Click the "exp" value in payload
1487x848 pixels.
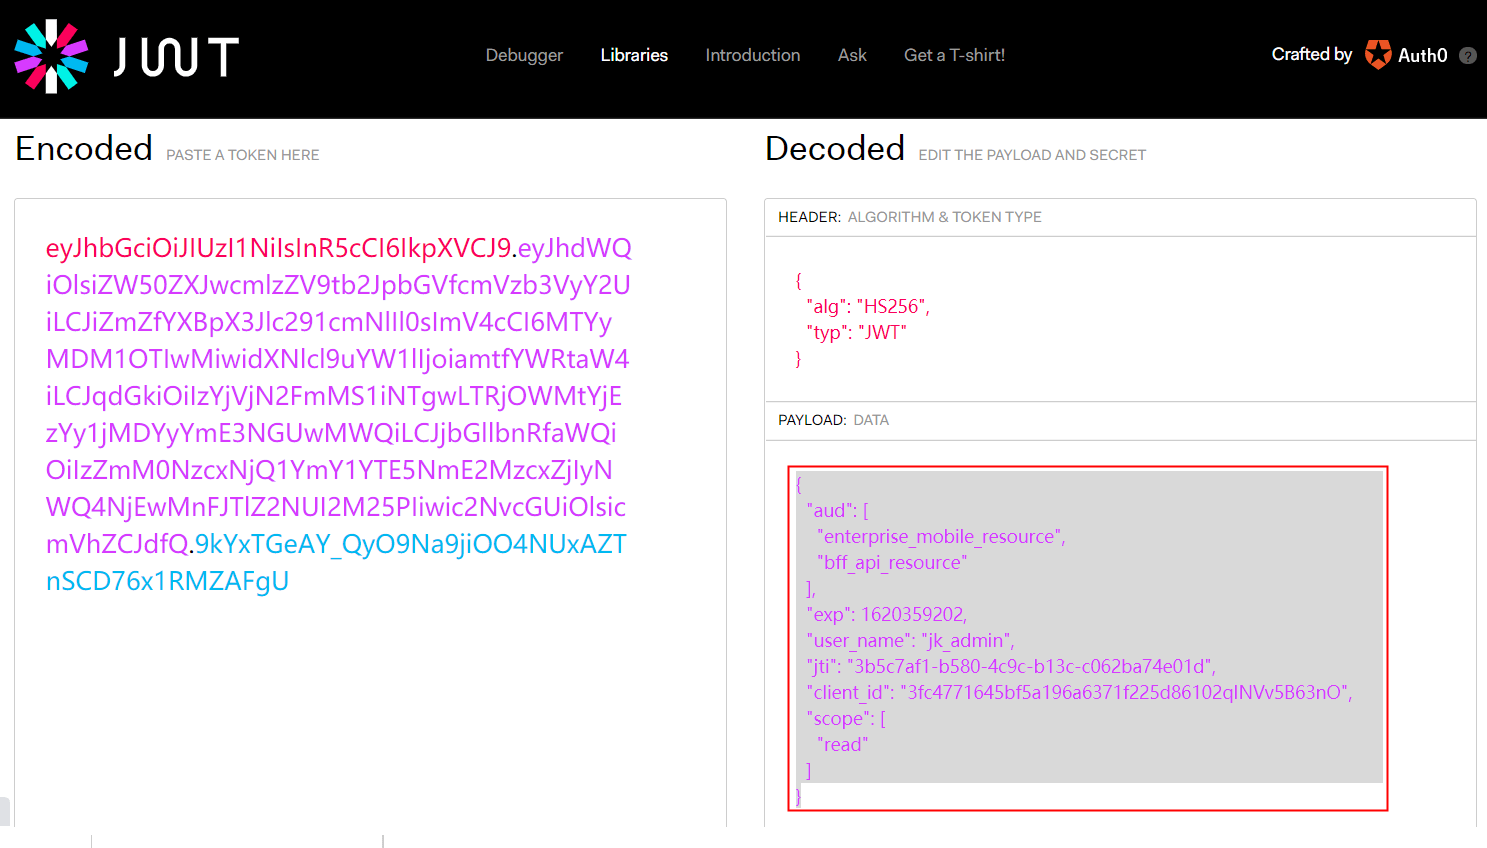pos(913,614)
